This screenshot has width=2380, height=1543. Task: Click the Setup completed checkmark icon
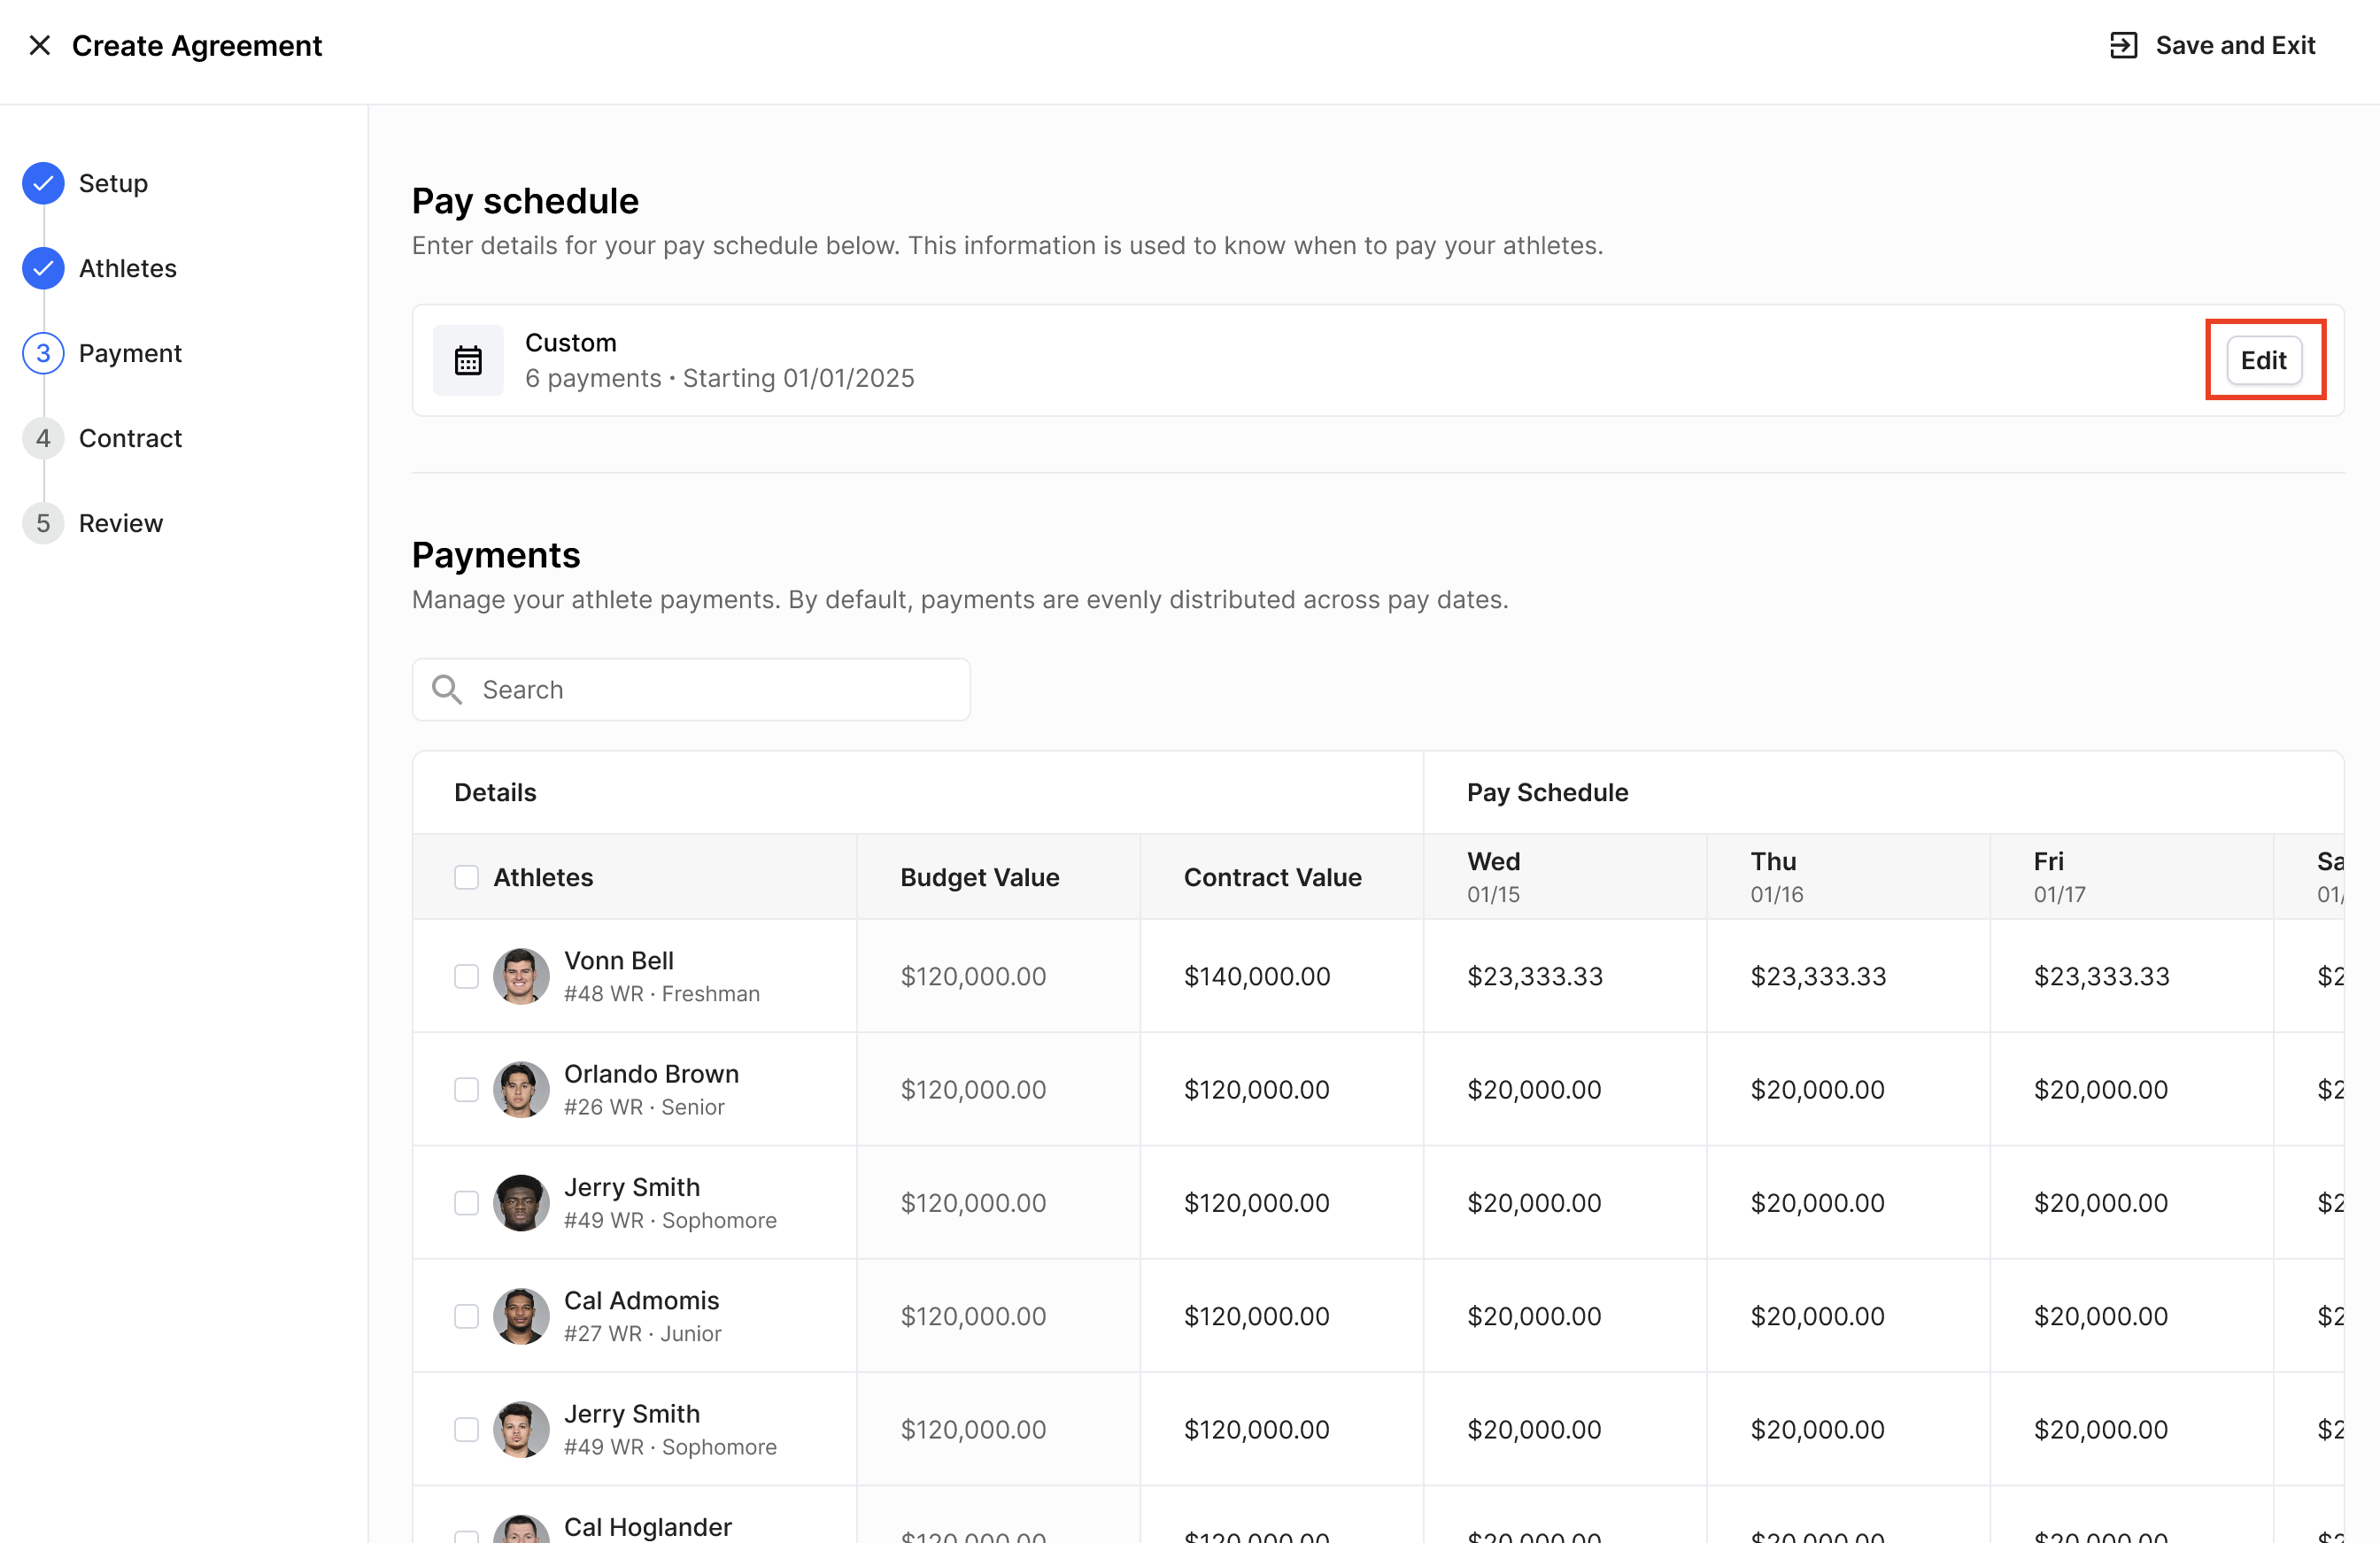click(x=43, y=183)
